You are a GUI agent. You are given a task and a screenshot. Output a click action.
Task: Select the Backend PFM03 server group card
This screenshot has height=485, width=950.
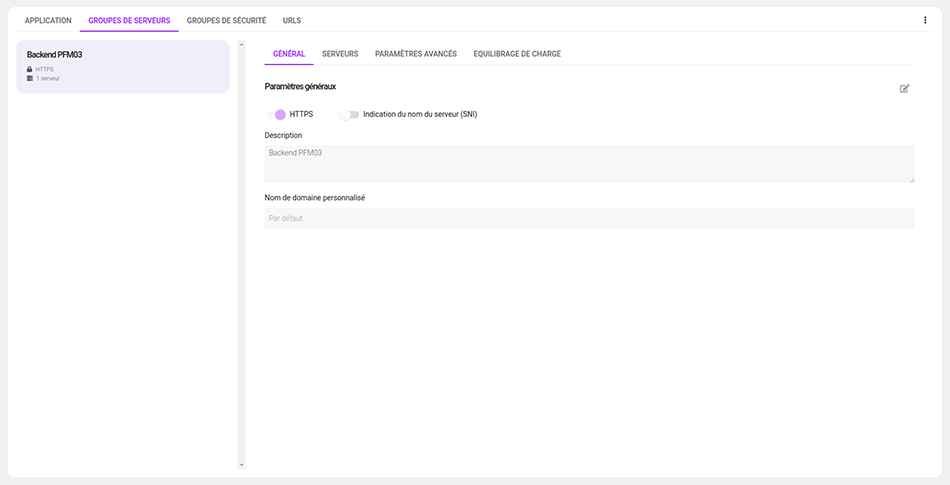point(123,66)
